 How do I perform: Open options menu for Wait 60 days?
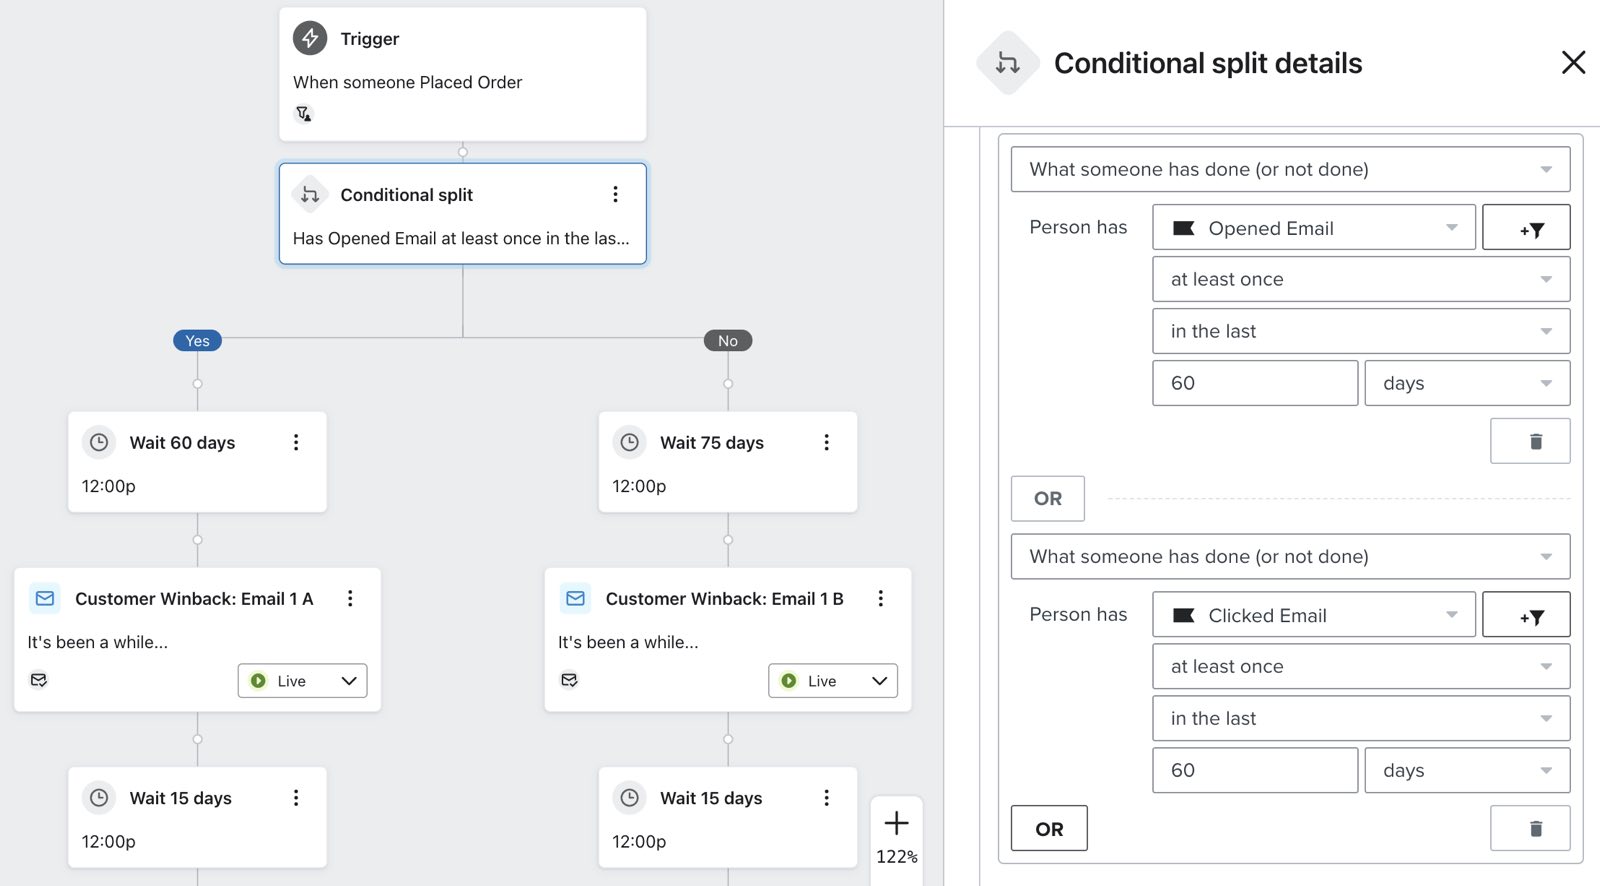pyautogui.click(x=296, y=442)
